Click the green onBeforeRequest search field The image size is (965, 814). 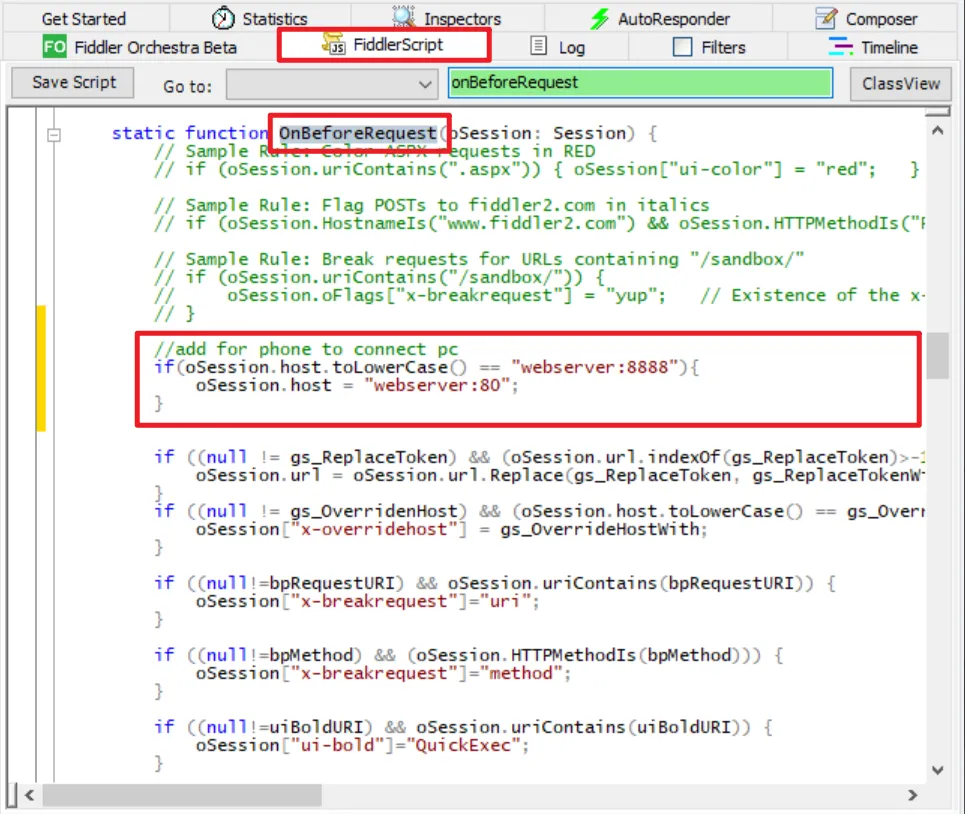(x=640, y=82)
